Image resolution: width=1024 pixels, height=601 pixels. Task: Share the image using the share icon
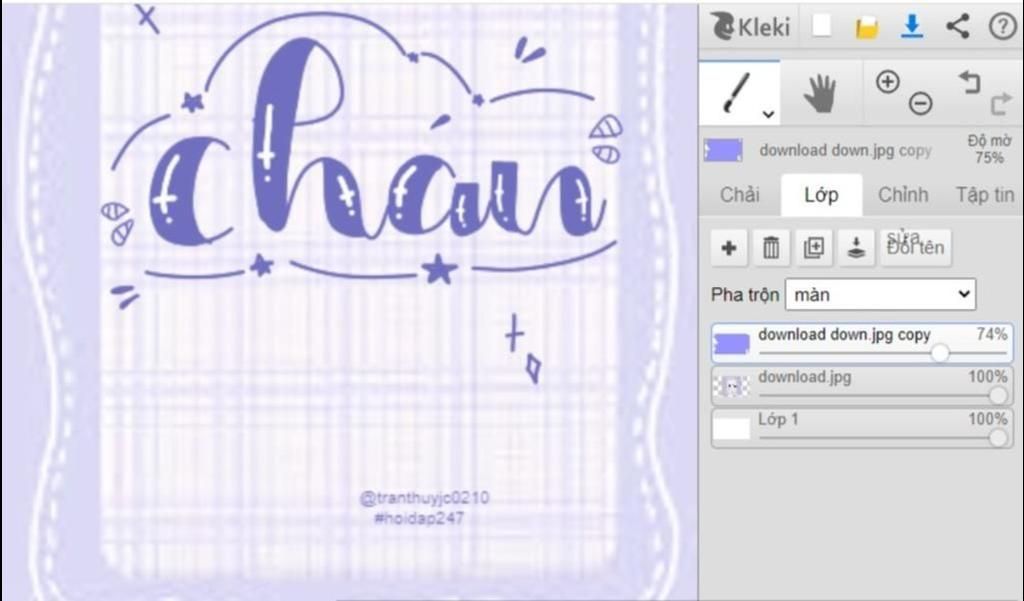[x=957, y=26]
